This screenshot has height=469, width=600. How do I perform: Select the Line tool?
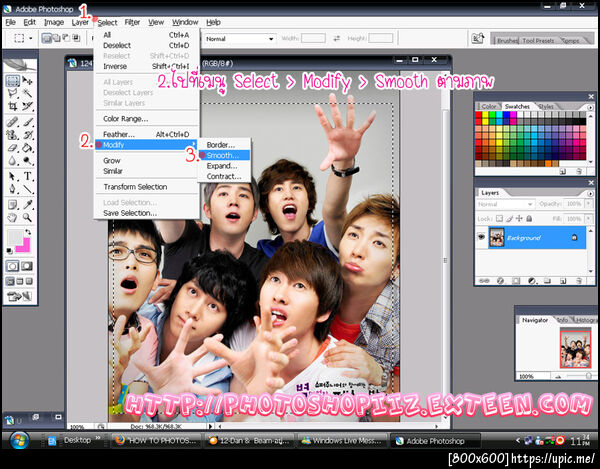(x=27, y=189)
